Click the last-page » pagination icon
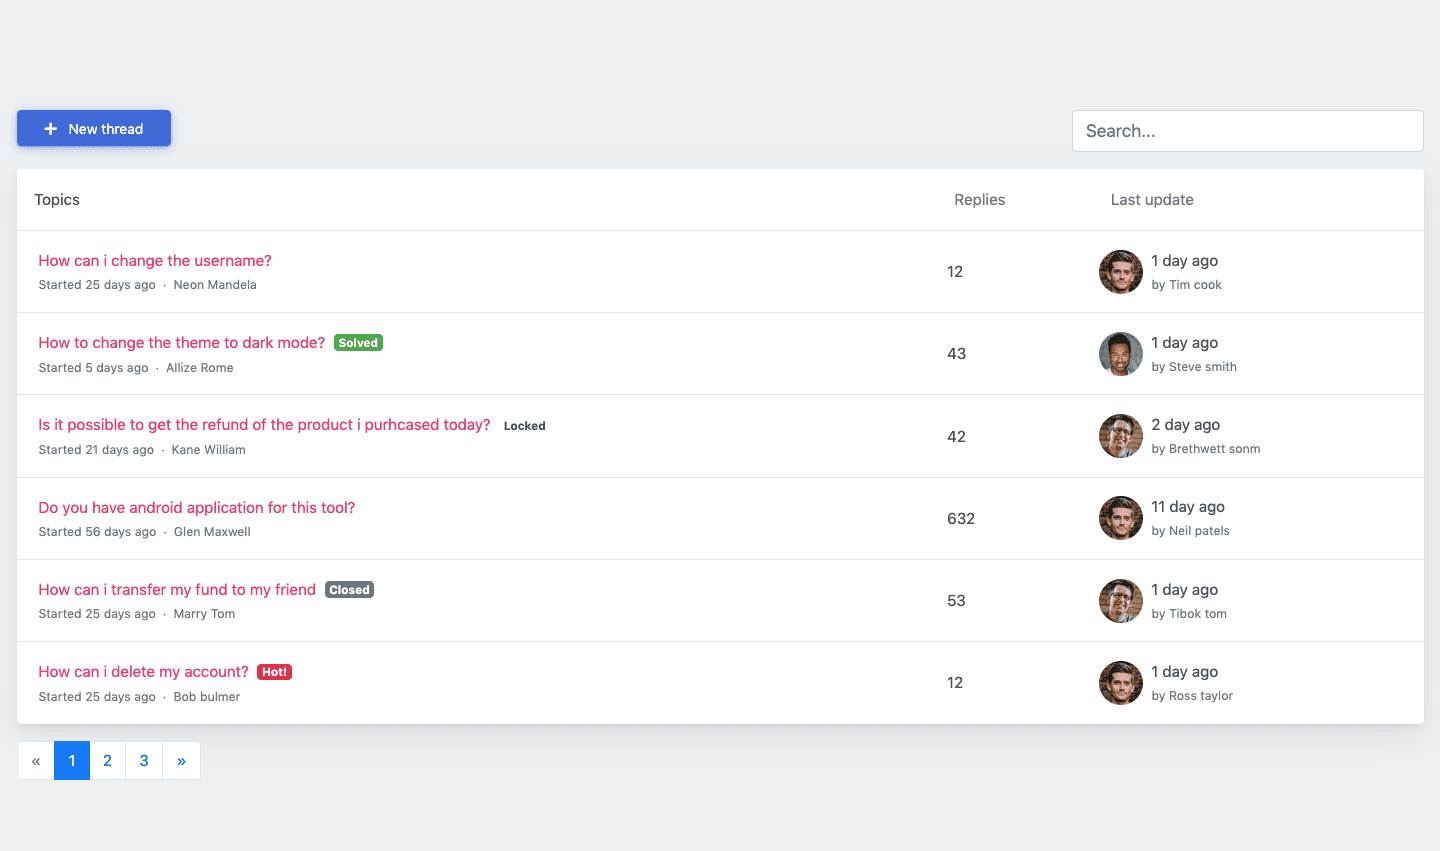 pos(181,760)
